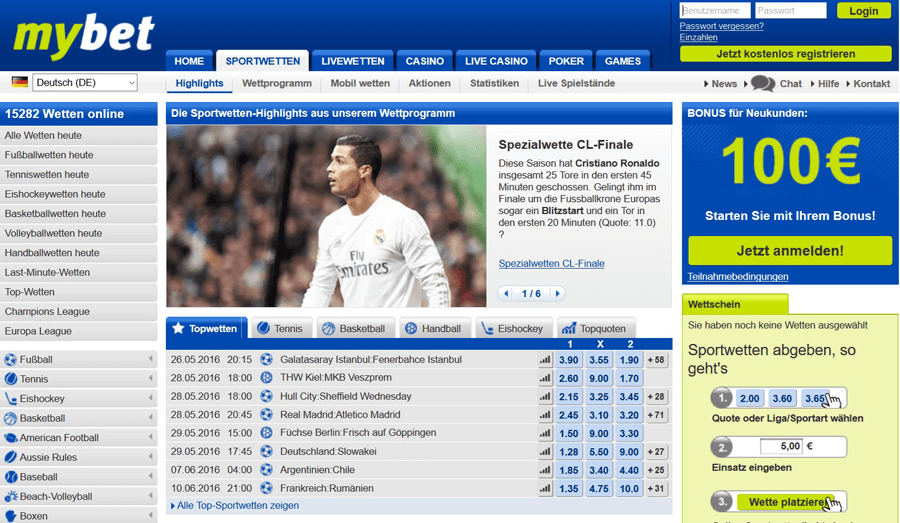Click the Boxen glove icon in sidebar
900x523 pixels.
click(x=10, y=516)
